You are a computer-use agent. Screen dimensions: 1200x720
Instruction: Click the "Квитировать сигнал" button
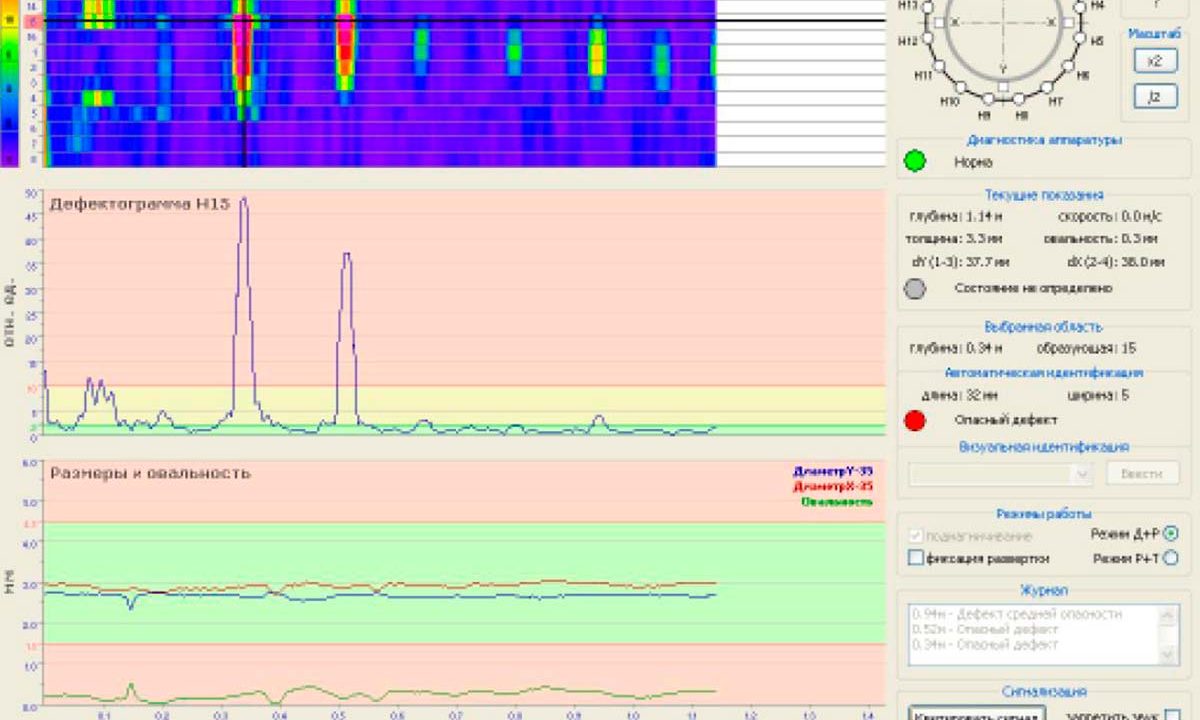point(976,714)
